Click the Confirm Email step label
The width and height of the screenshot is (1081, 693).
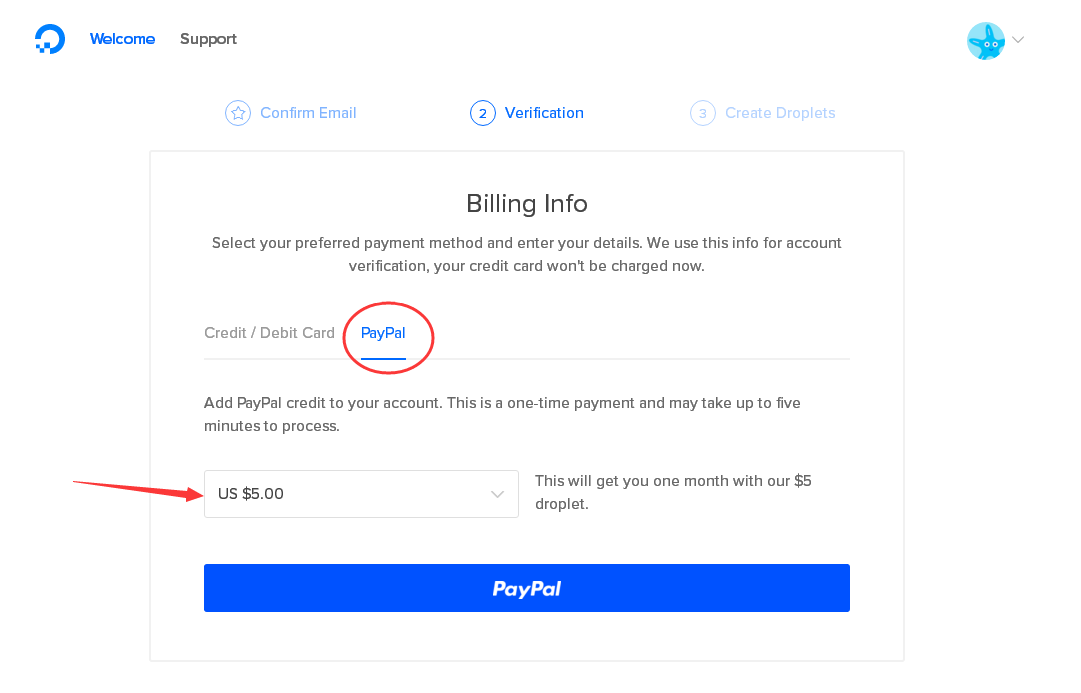pos(308,113)
